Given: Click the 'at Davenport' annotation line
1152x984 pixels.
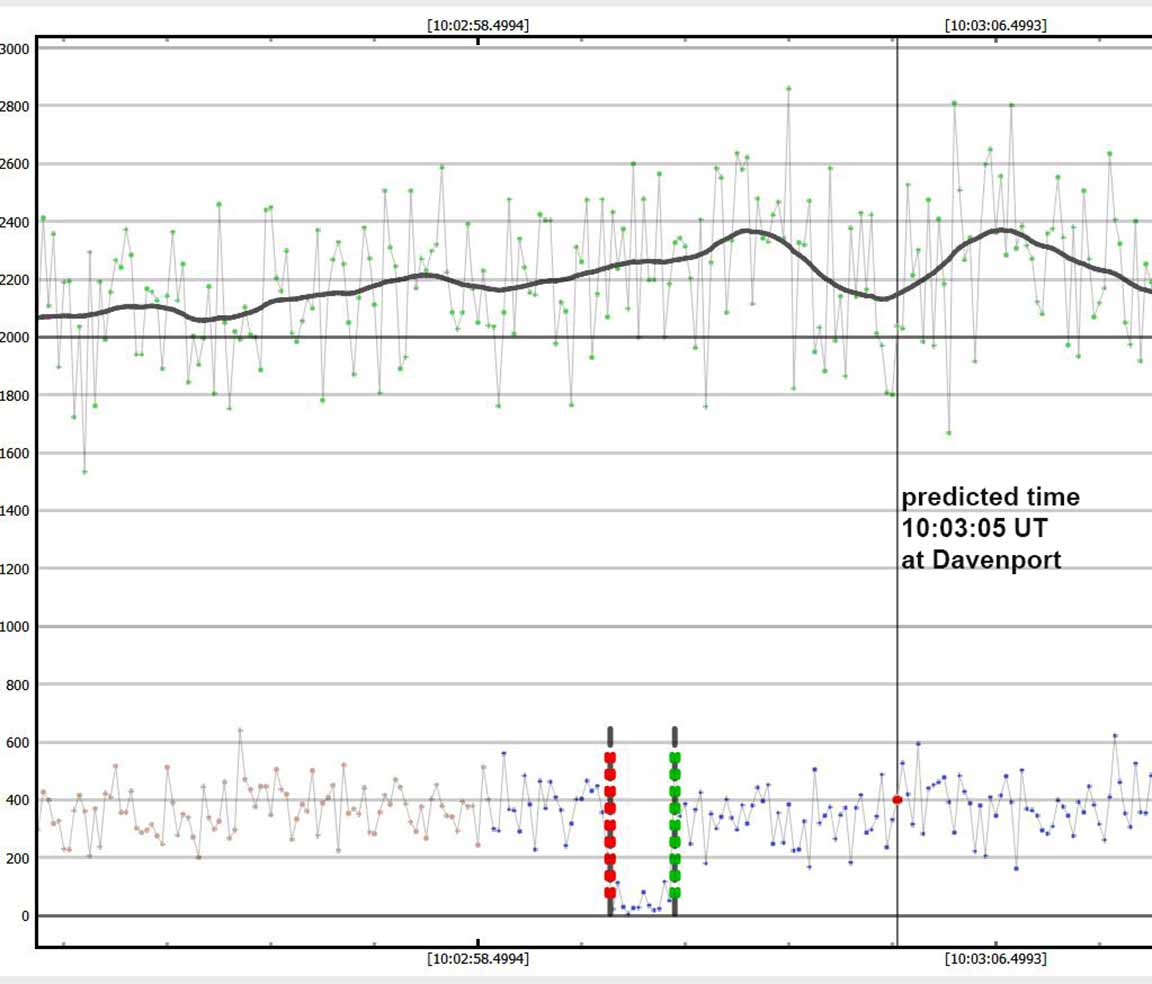Looking at the screenshot, I should click(x=981, y=560).
